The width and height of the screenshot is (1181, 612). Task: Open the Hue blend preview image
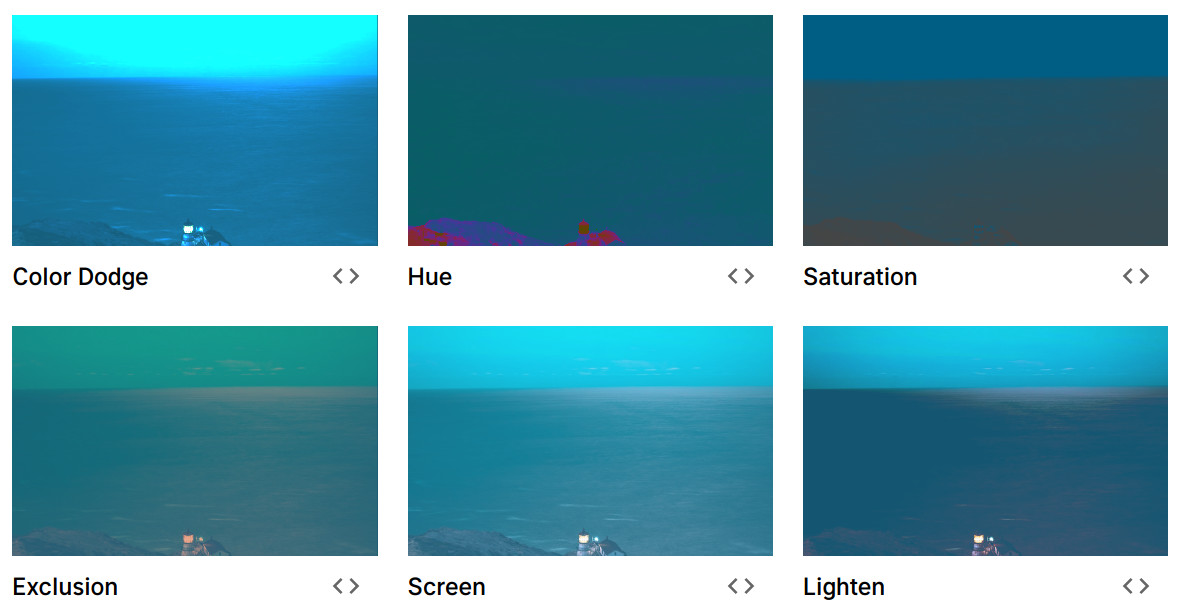[x=590, y=130]
